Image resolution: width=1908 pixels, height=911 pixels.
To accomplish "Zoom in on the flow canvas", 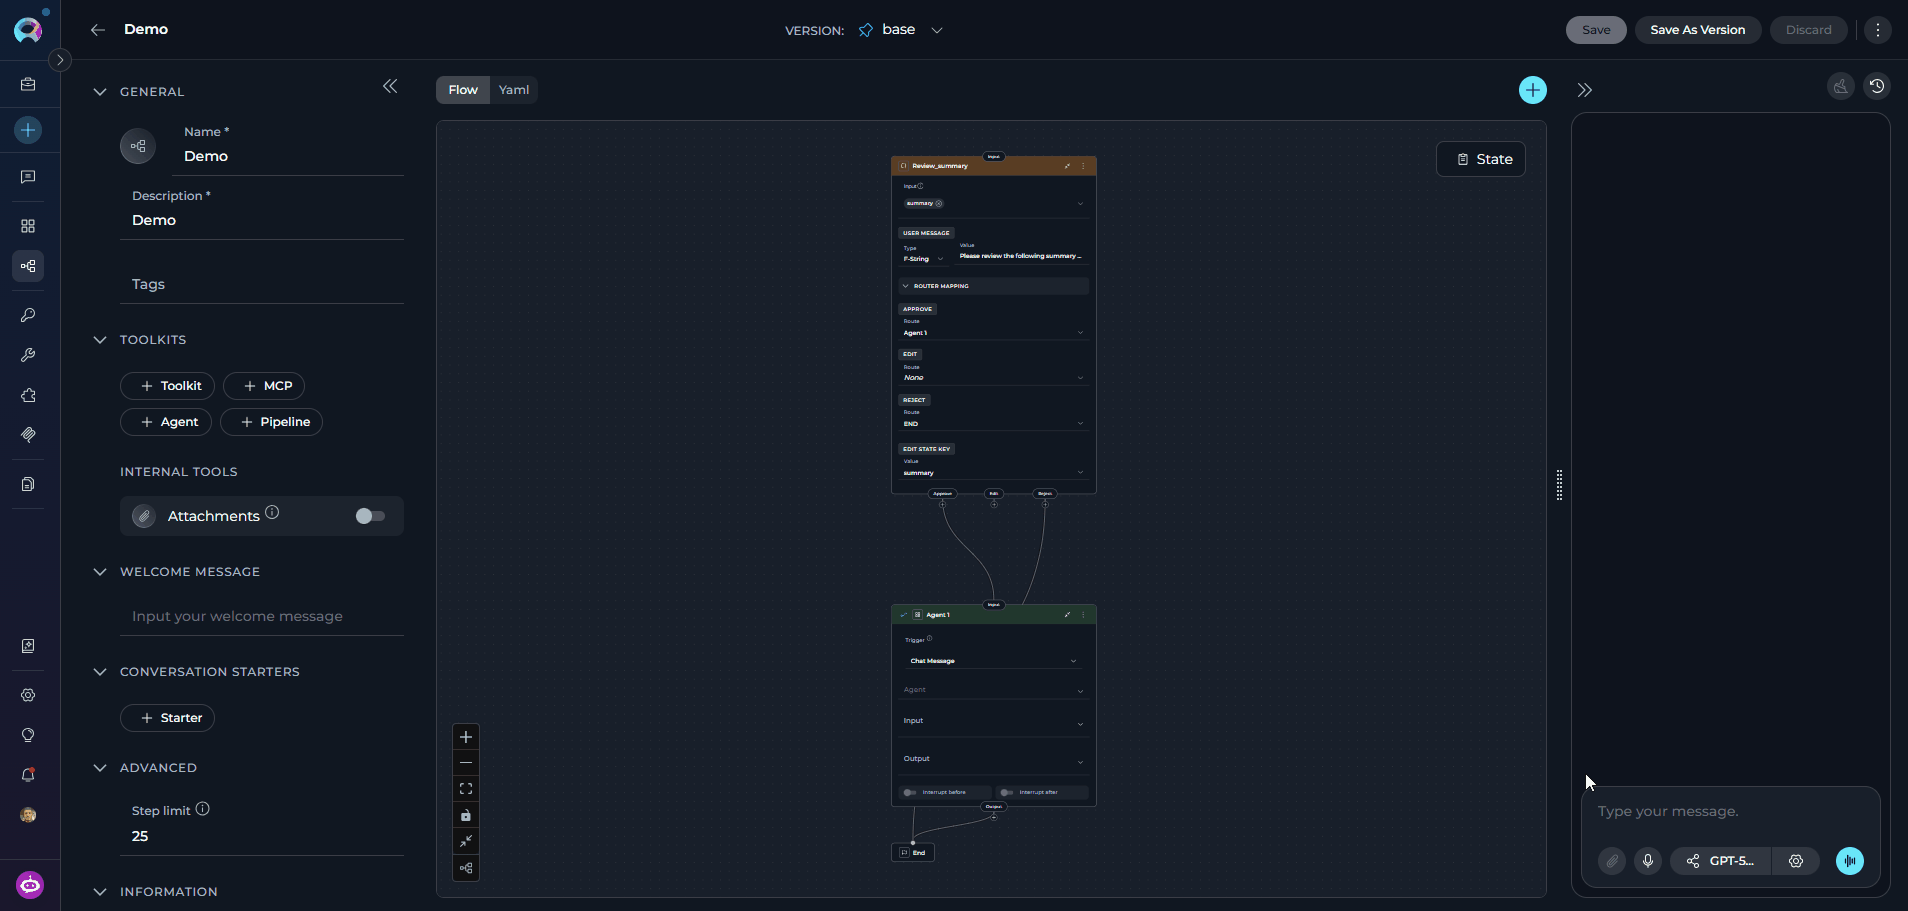I will [466, 737].
